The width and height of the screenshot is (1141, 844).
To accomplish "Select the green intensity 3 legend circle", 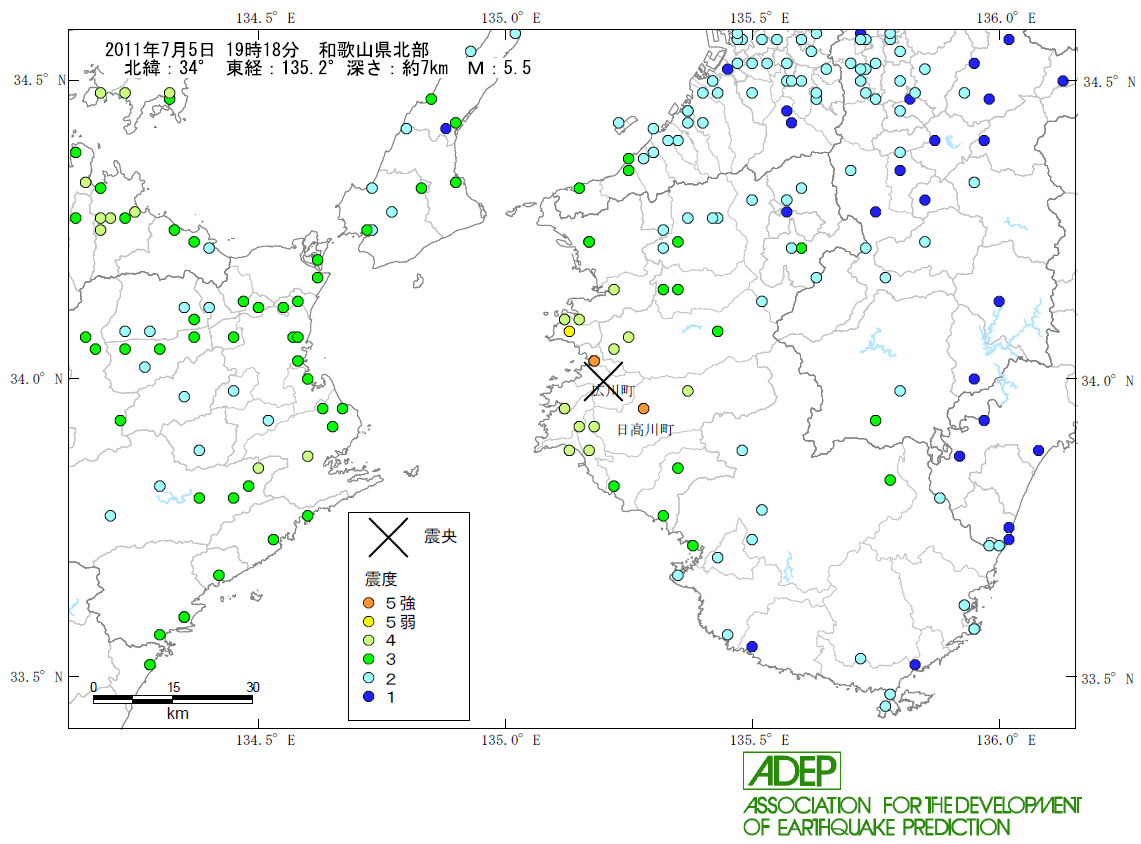I will pyautogui.click(x=369, y=659).
